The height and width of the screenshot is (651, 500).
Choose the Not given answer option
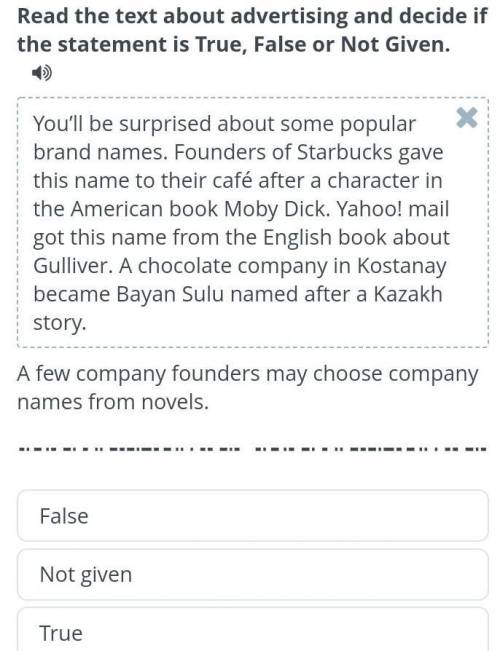coord(252,575)
